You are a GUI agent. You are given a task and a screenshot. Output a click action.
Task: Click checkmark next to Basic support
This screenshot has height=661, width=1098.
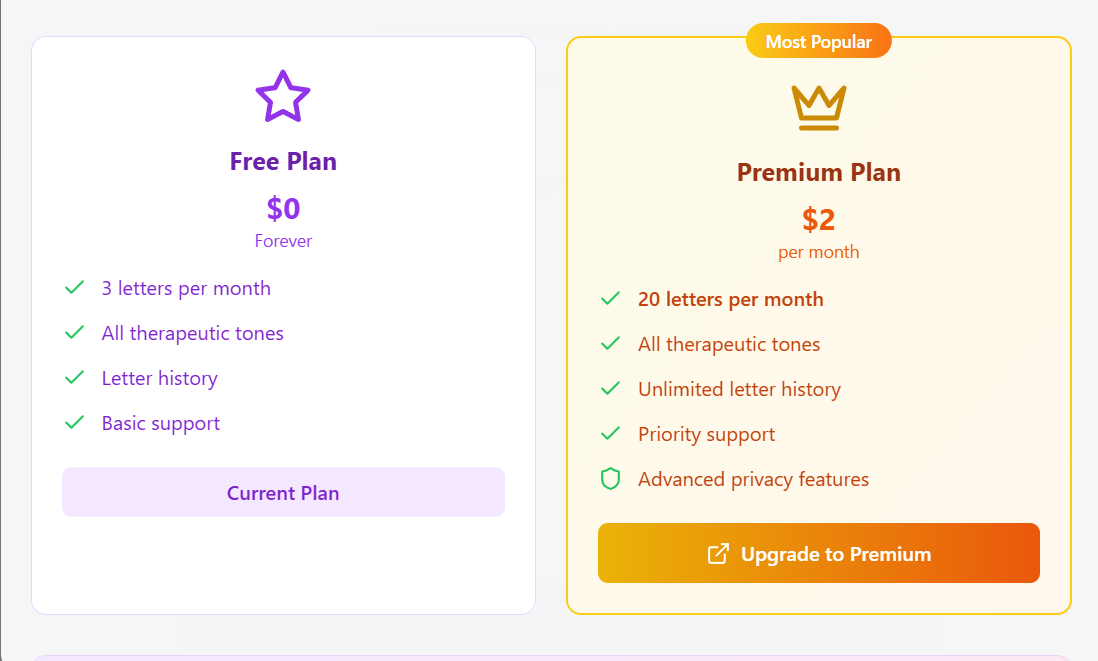[x=74, y=423]
